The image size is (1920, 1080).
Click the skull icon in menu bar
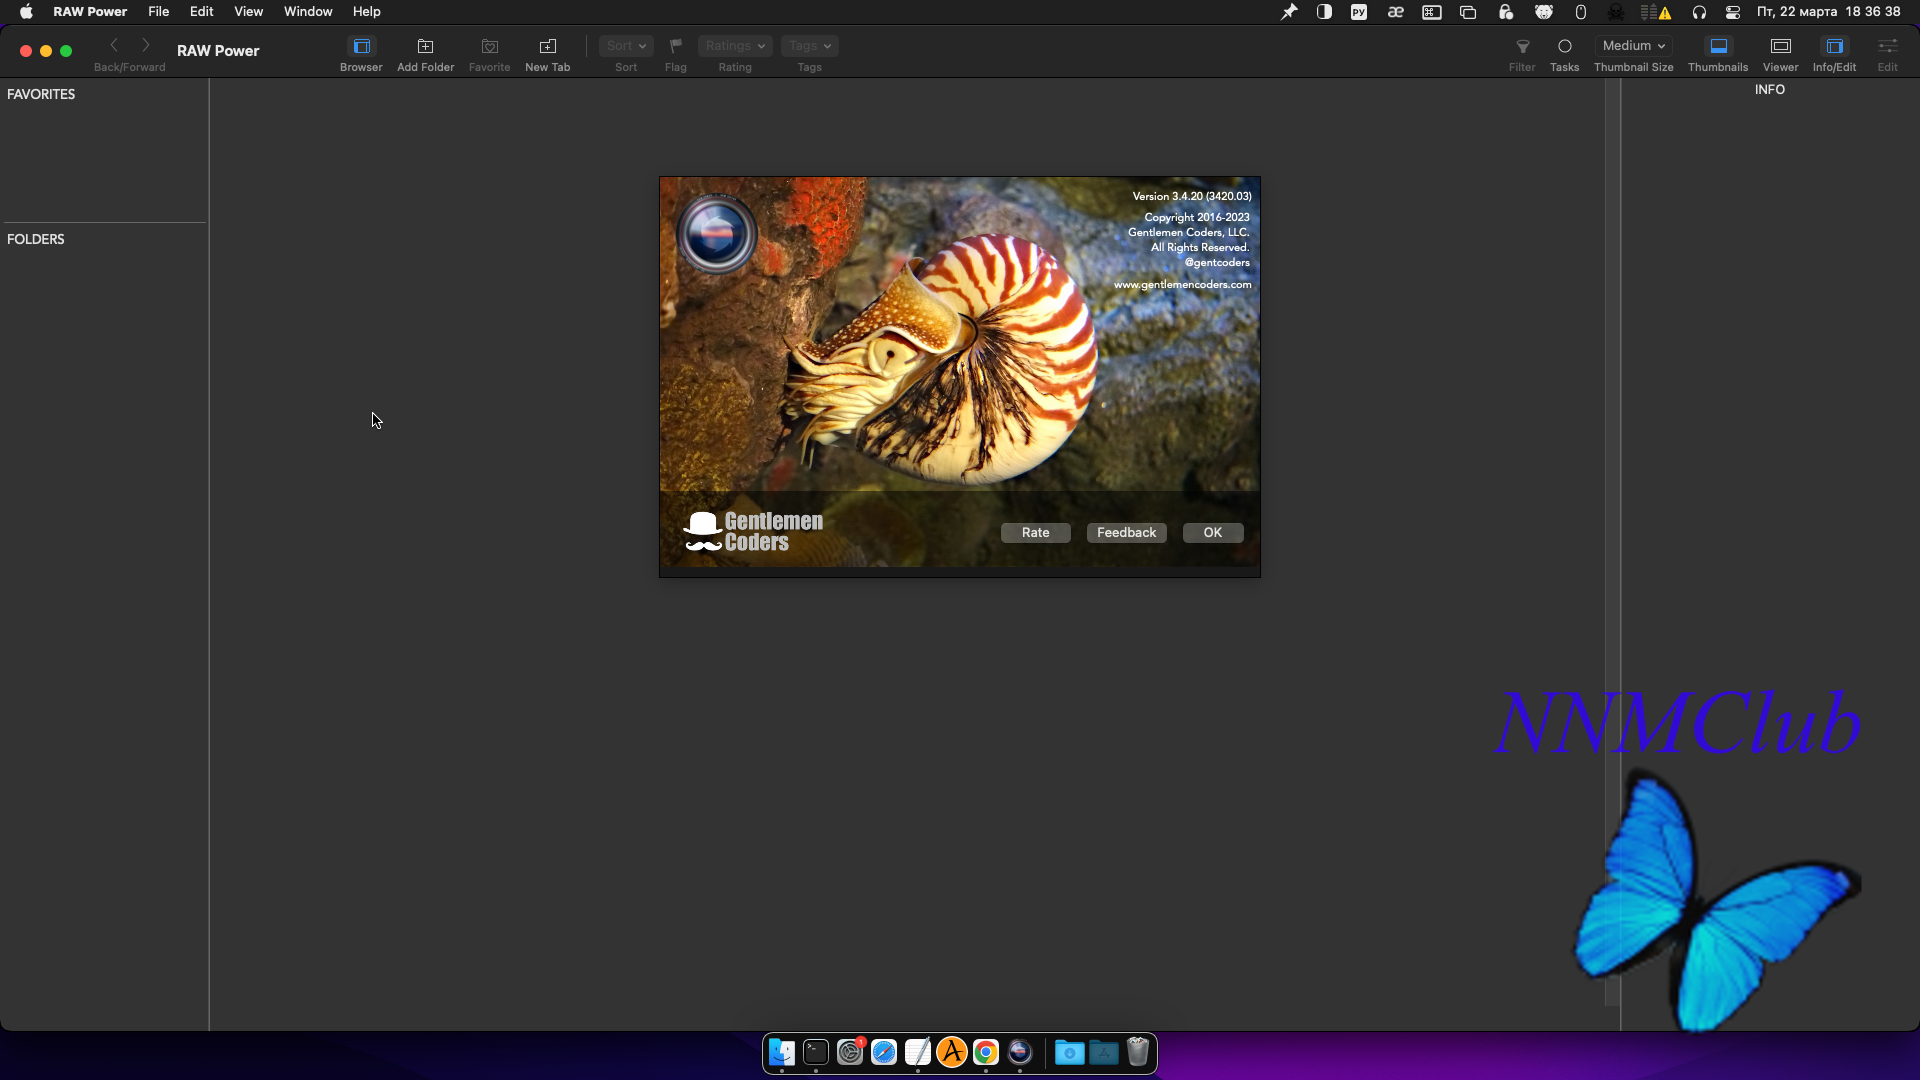tap(1616, 12)
